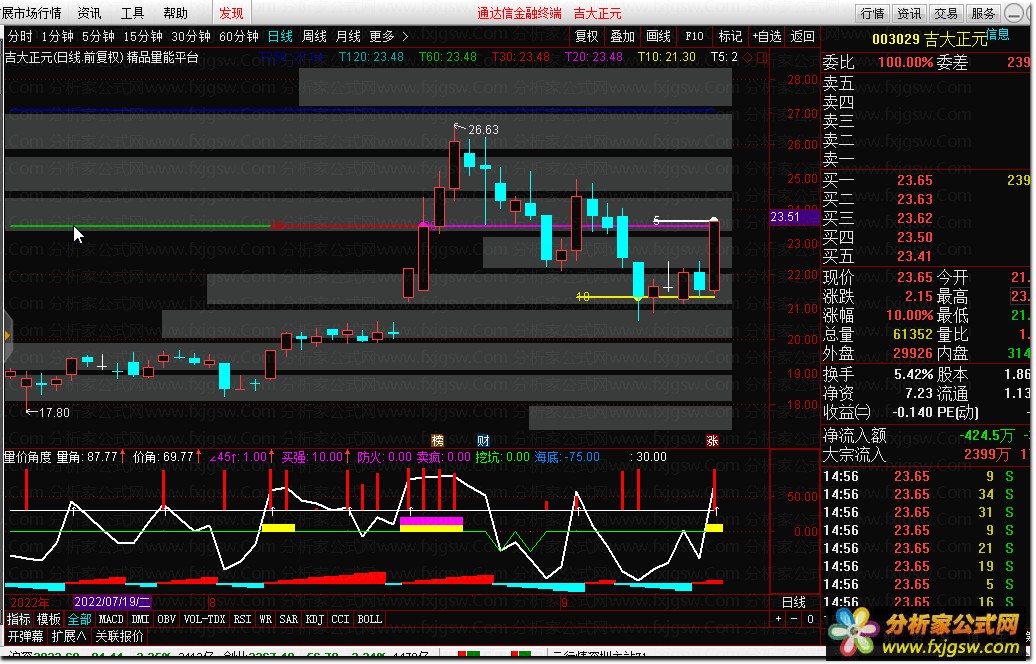Click the 17.80 low price label

(x=54, y=412)
